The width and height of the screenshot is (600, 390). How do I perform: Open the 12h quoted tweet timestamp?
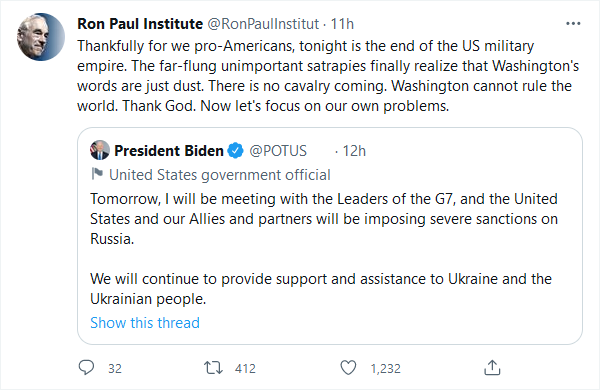354,151
